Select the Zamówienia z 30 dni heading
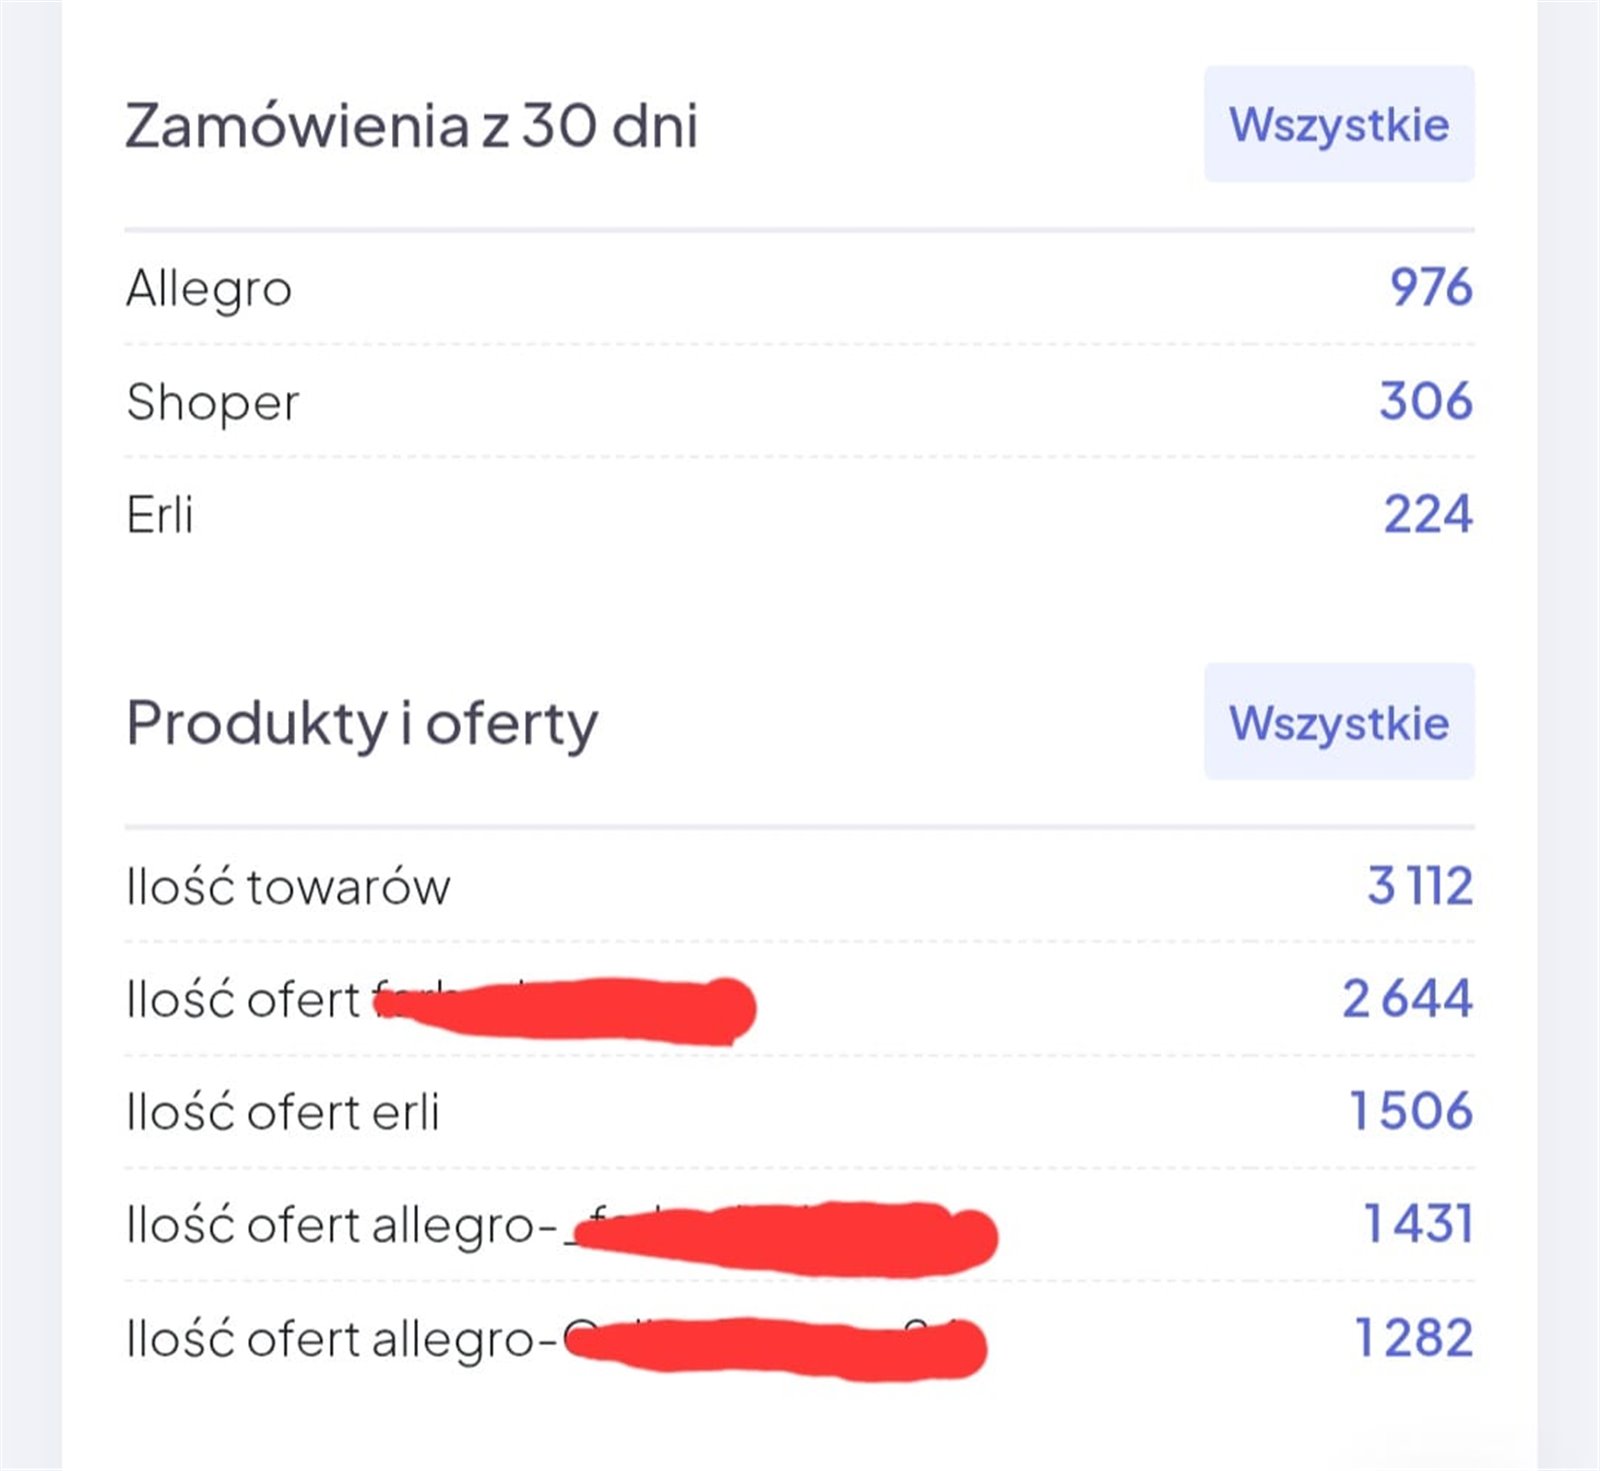 (411, 126)
